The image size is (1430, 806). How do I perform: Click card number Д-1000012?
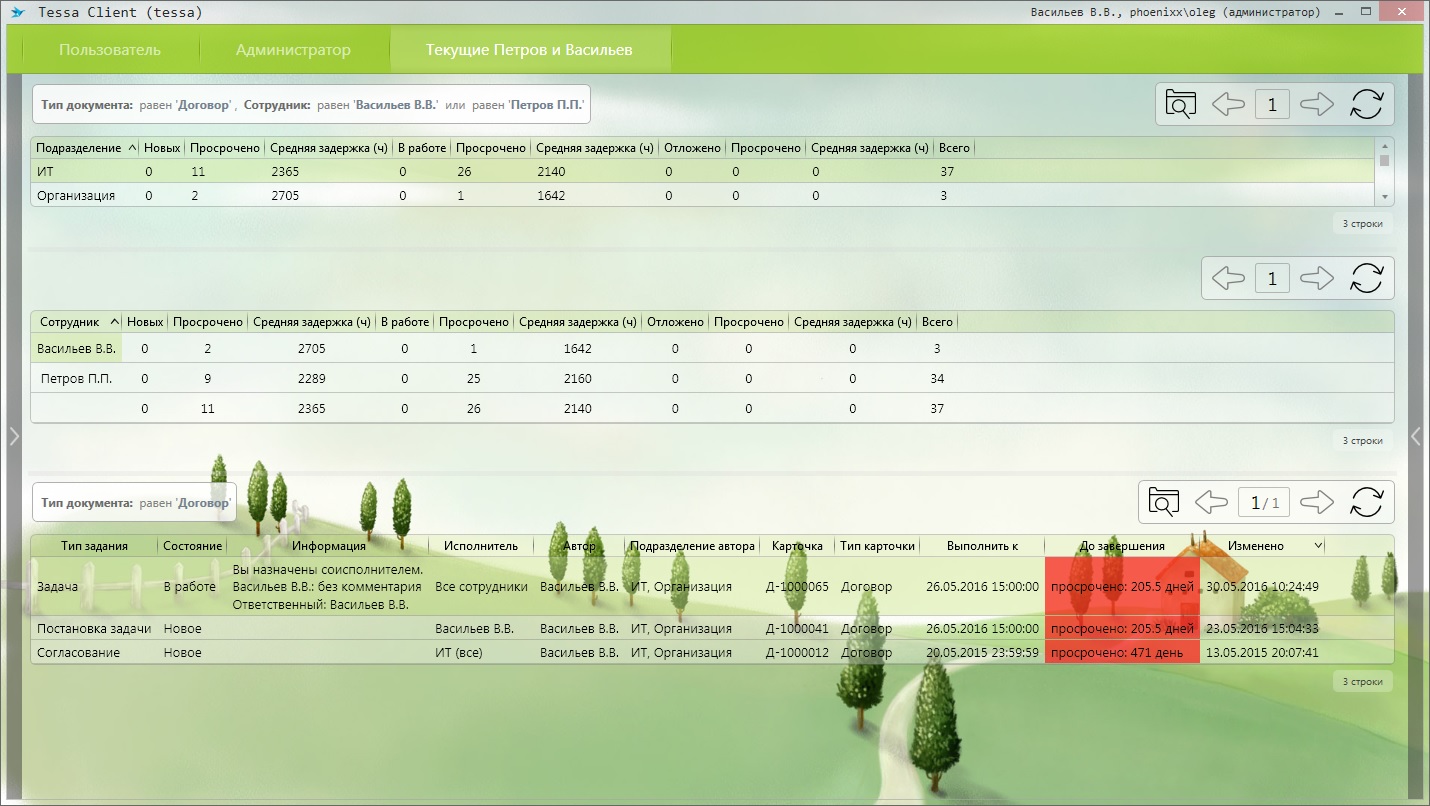[x=797, y=653]
